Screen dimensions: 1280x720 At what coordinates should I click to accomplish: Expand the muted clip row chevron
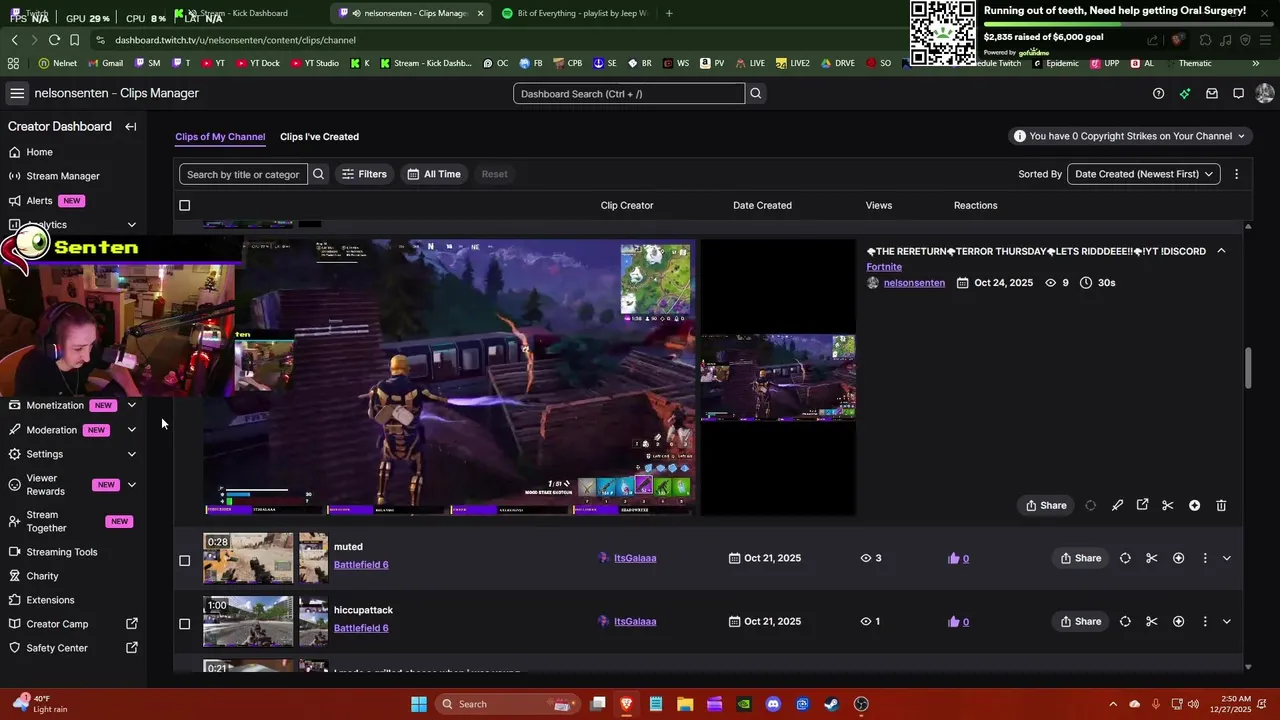[x=1227, y=558]
